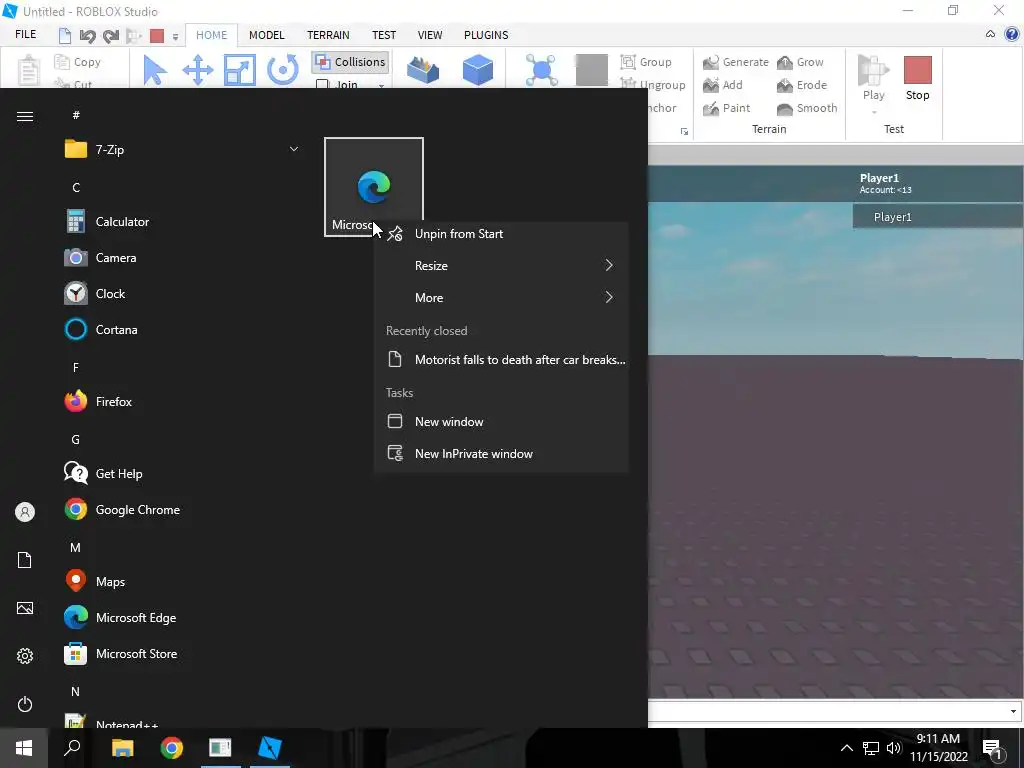This screenshot has height=768, width=1024.
Task: Switch to the MODEL ribbon tab
Action: coord(266,35)
